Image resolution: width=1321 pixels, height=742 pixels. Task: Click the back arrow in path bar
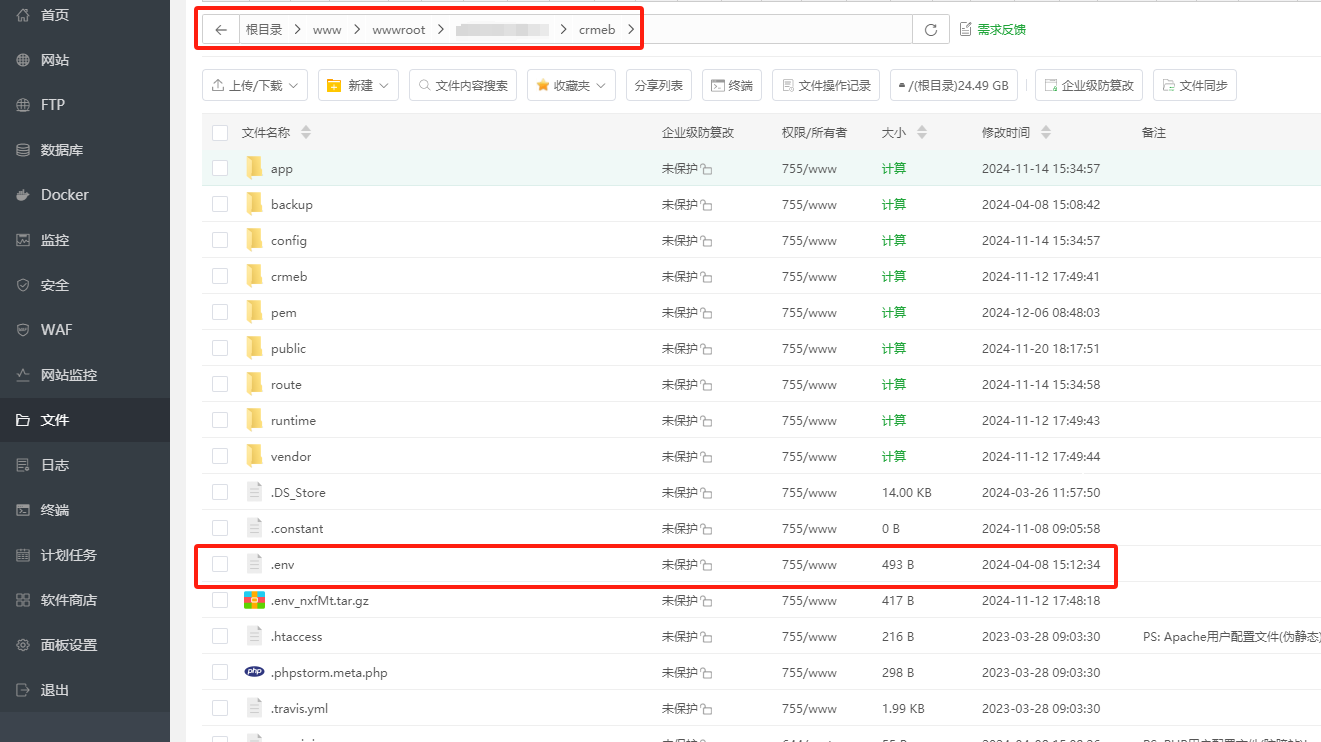click(221, 30)
